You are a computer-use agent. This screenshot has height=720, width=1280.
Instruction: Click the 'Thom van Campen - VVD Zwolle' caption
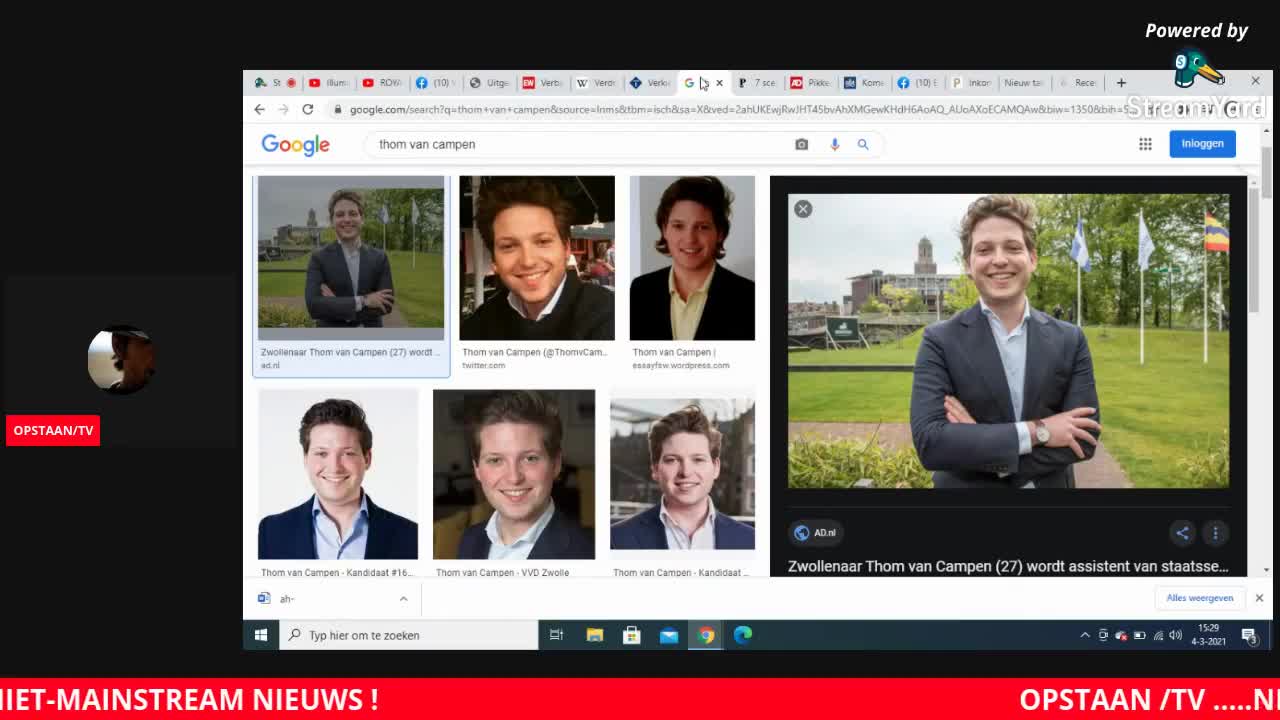(502, 573)
